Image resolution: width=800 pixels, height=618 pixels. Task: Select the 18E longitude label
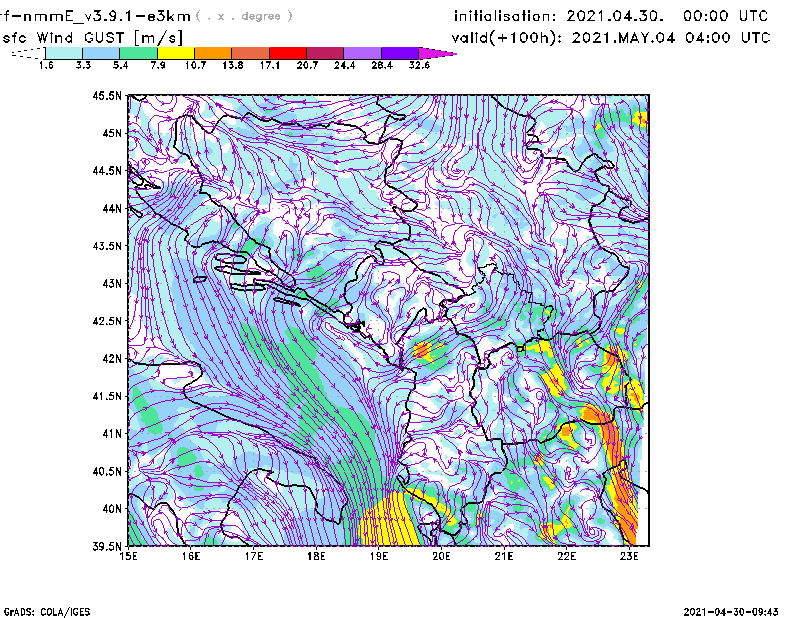click(316, 556)
